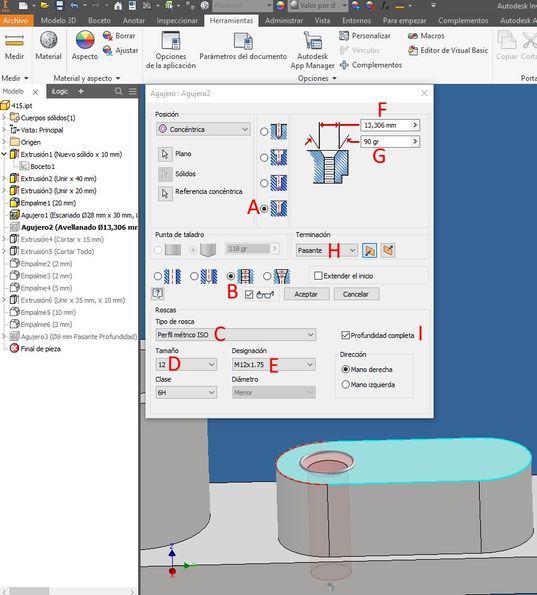Switch to the Modelo 3D ribbon tab
The image size is (537, 595).
click(58, 20)
